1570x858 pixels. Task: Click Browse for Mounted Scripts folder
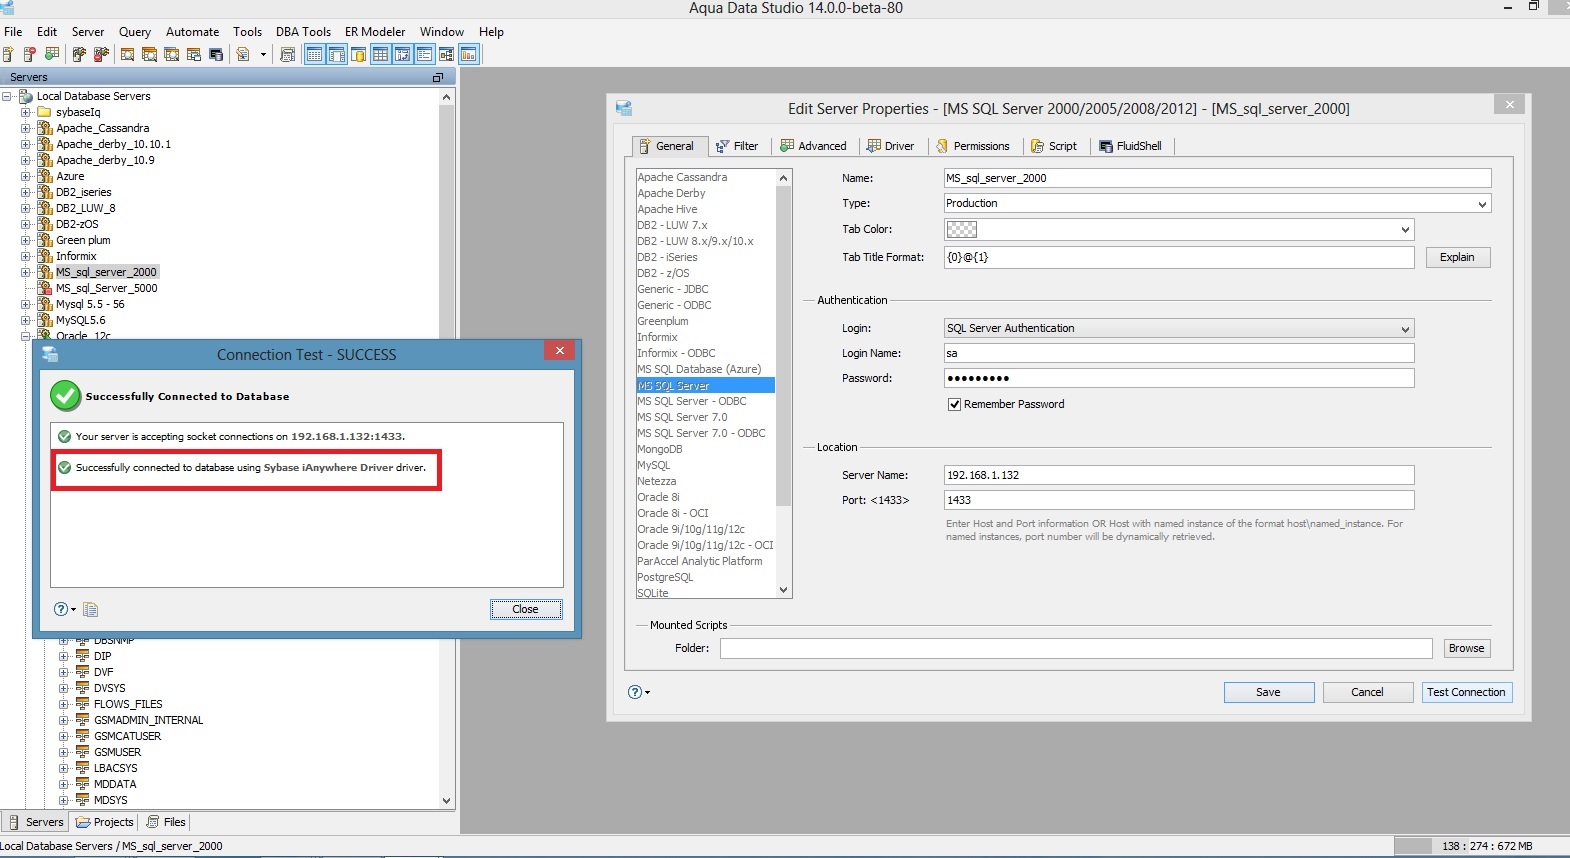coord(1466,648)
